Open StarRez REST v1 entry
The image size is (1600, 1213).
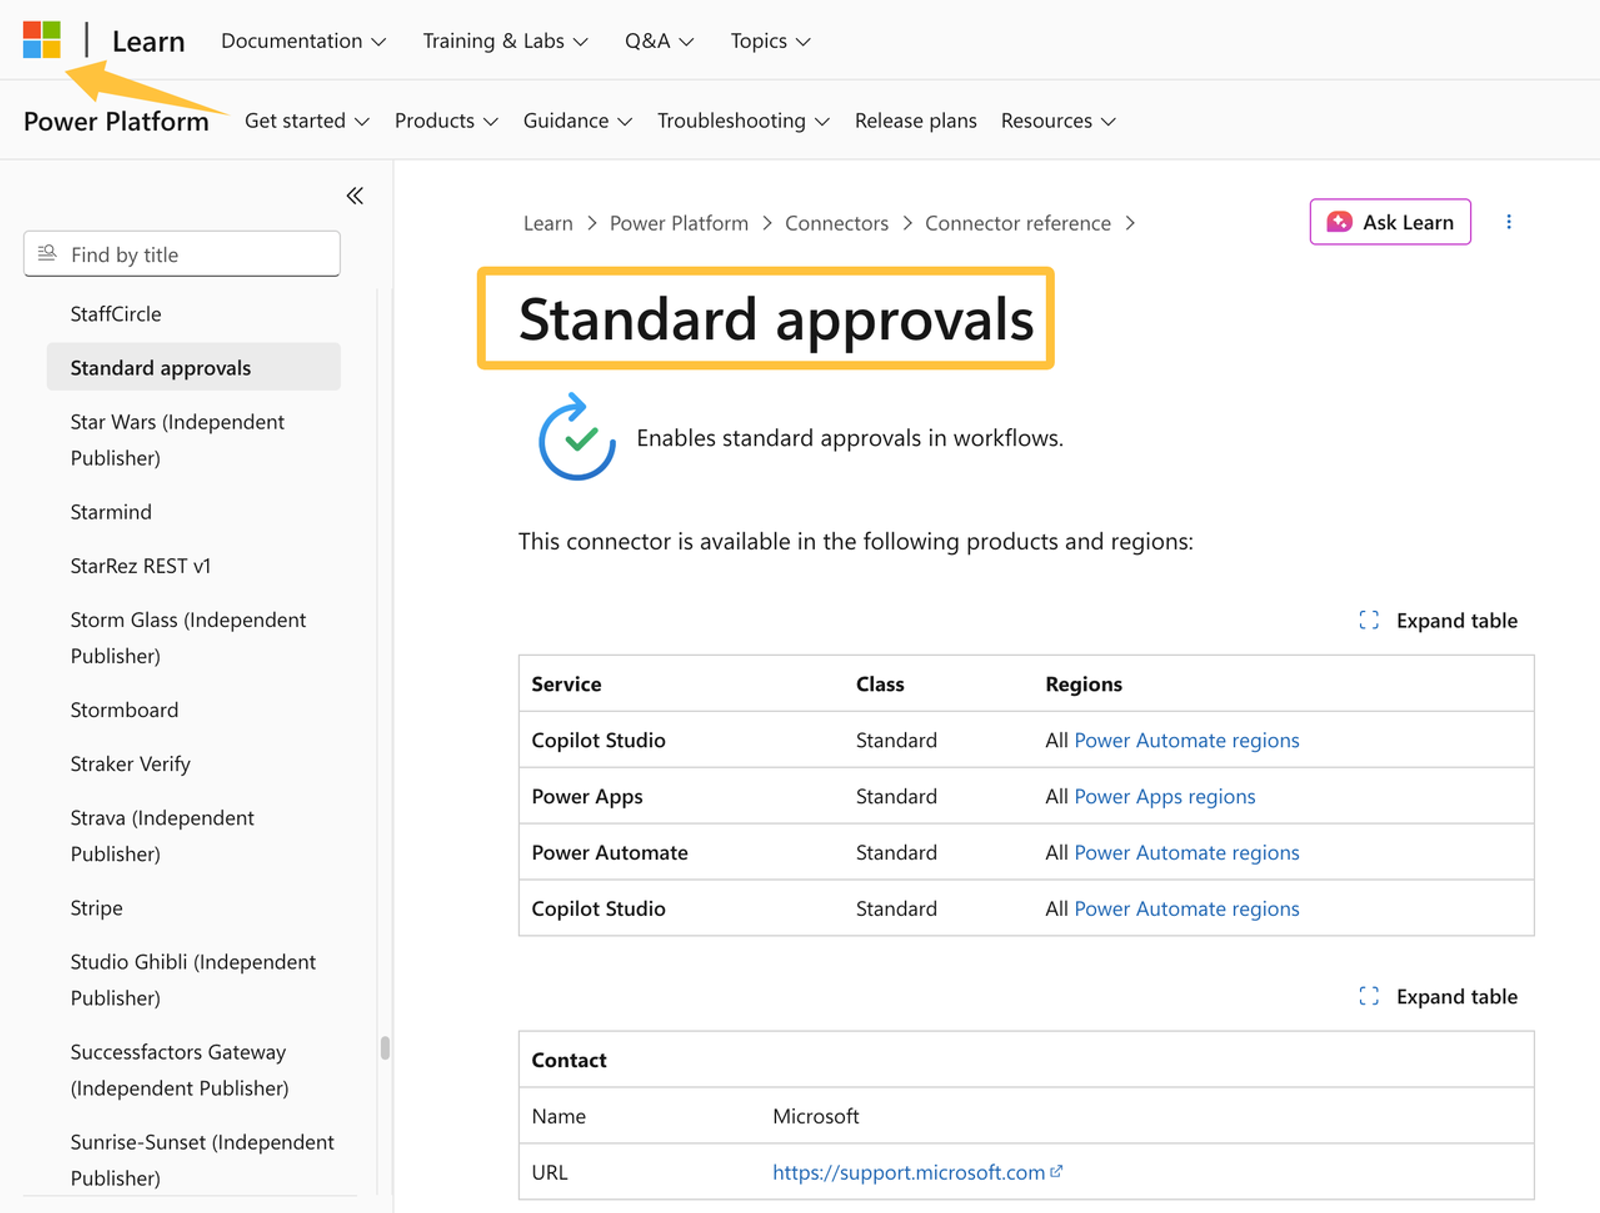click(140, 566)
